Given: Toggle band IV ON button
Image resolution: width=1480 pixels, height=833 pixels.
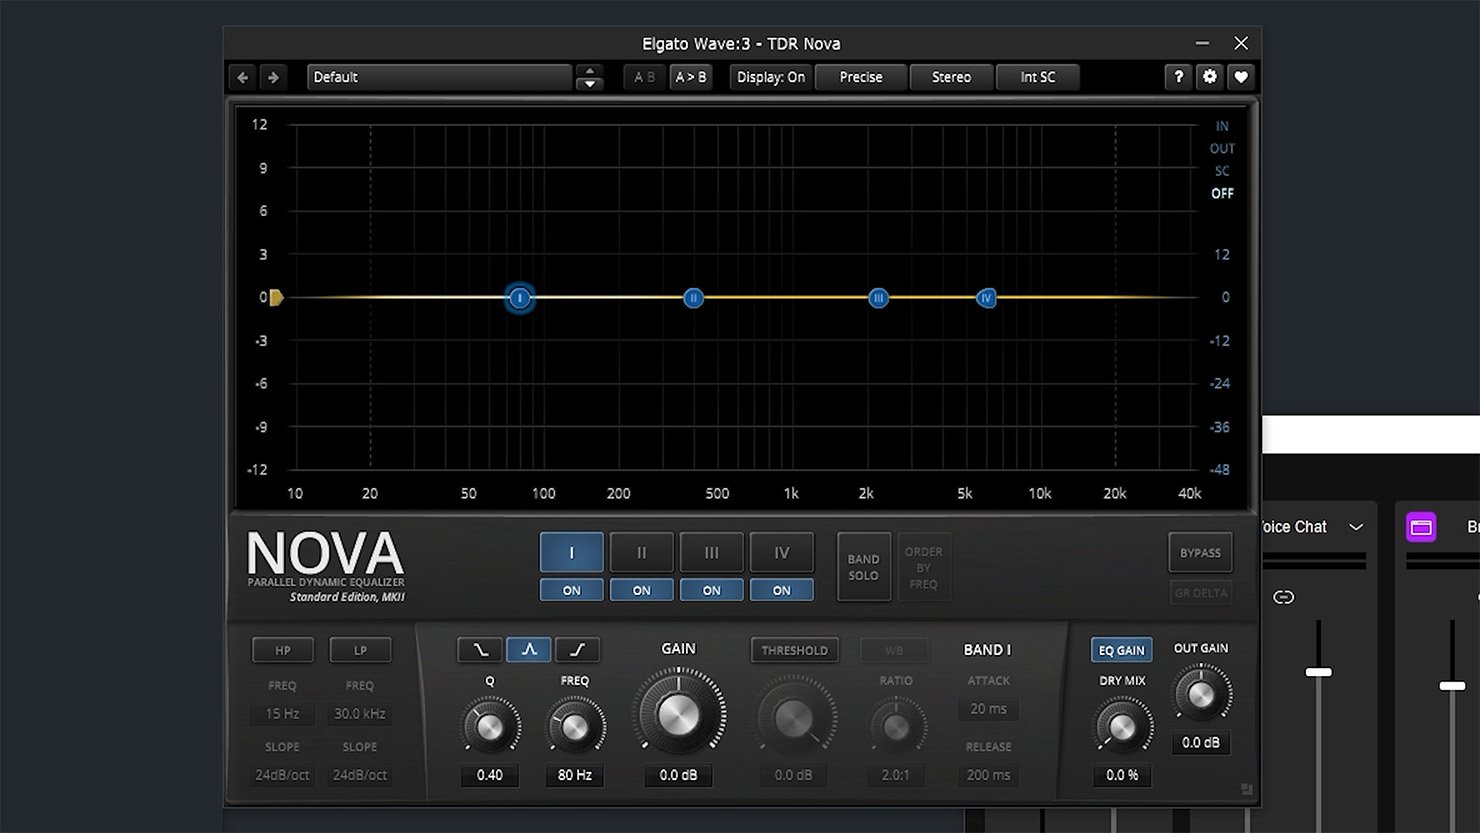Looking at the screenshot, I should (x=781, y=590).
